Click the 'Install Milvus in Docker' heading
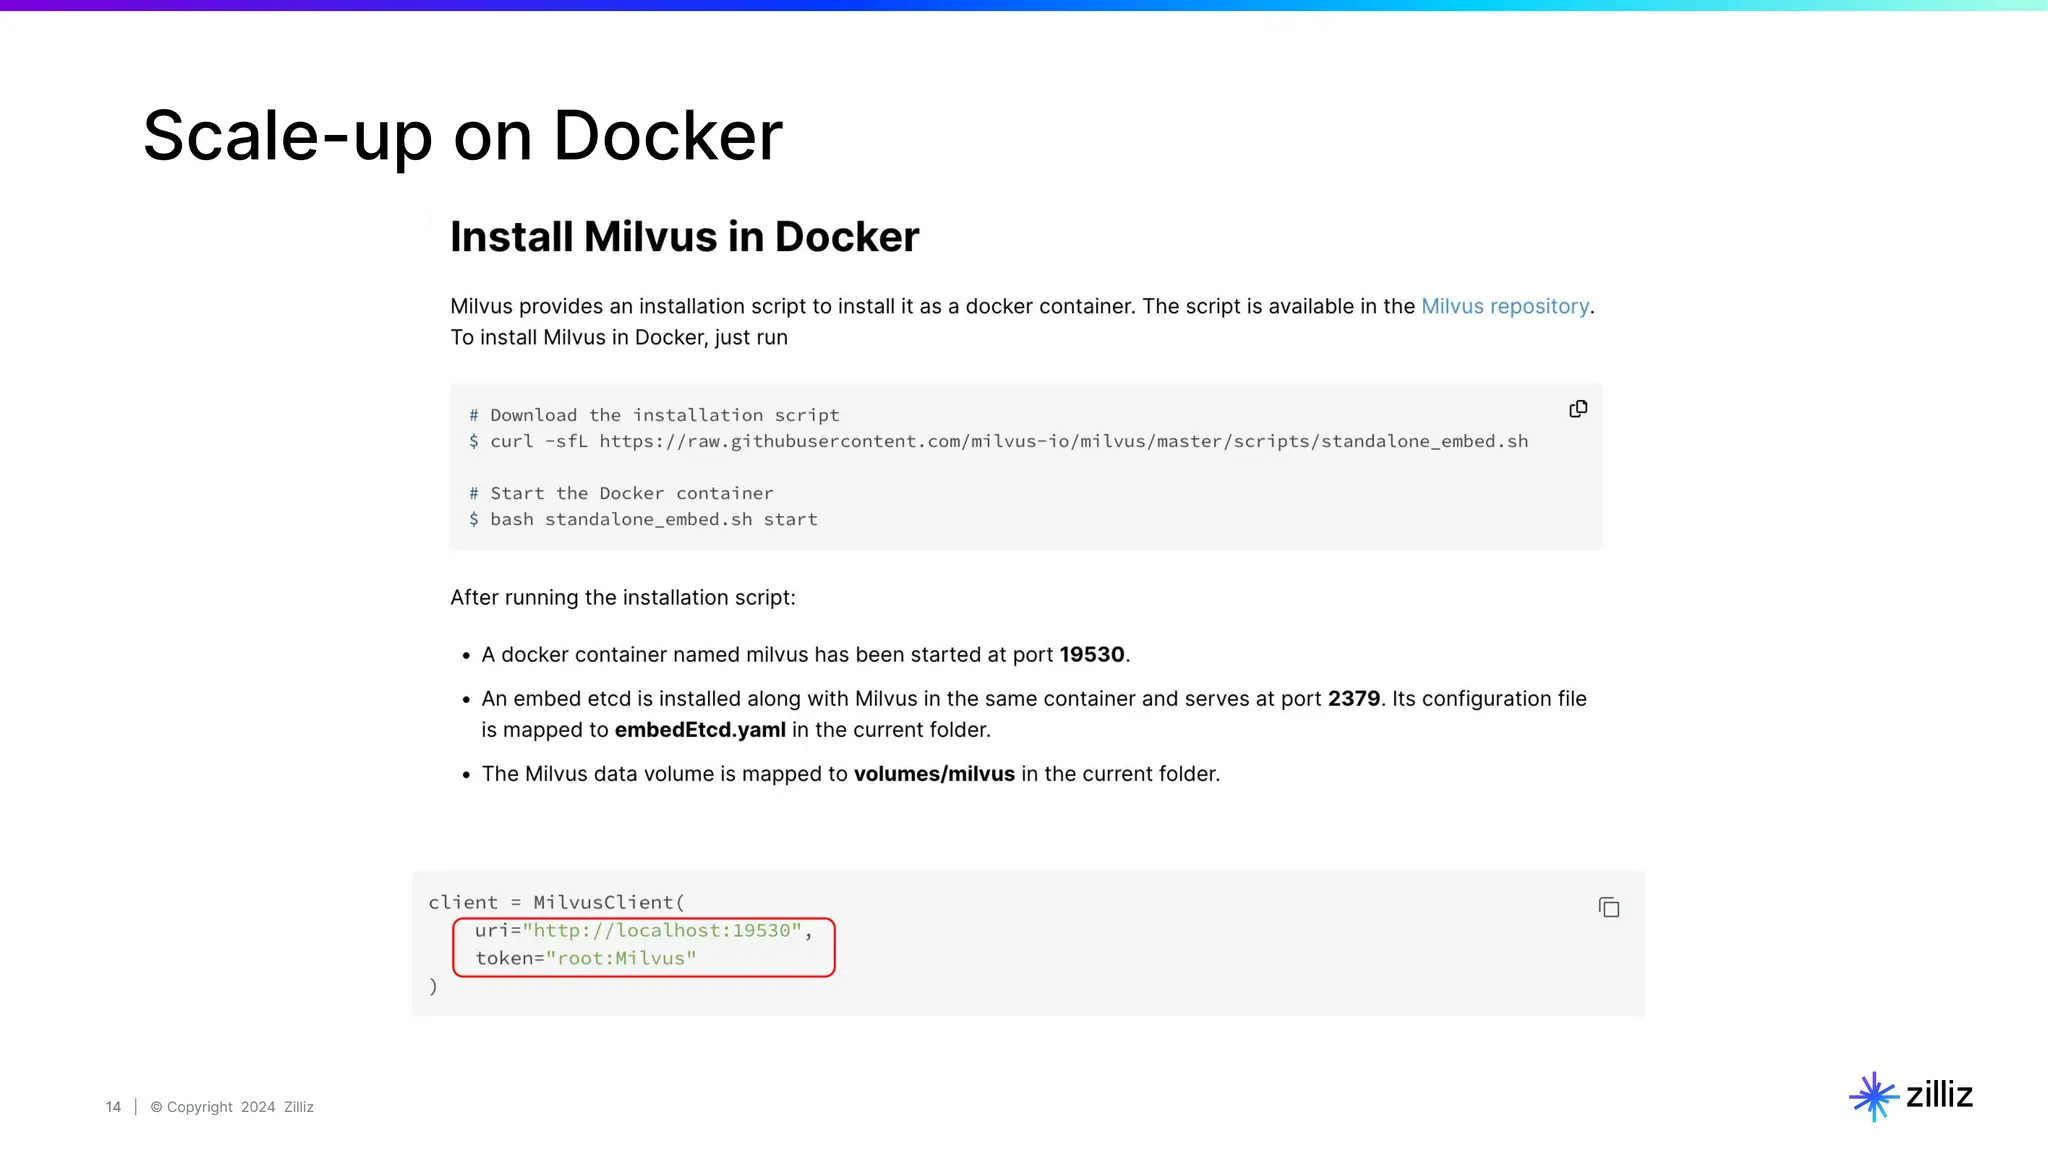The height and width of the screenshot is (1152, 2048). [684, 237]
